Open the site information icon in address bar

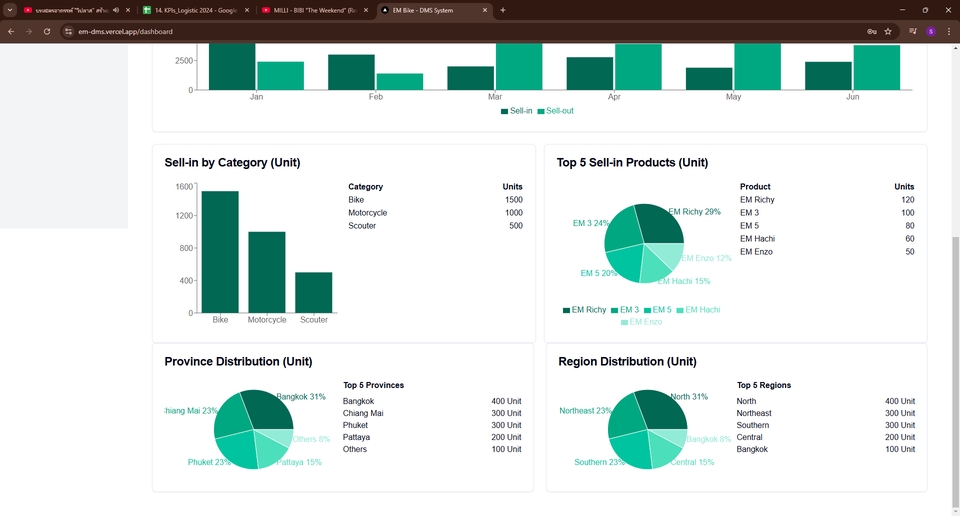[69, 31]
